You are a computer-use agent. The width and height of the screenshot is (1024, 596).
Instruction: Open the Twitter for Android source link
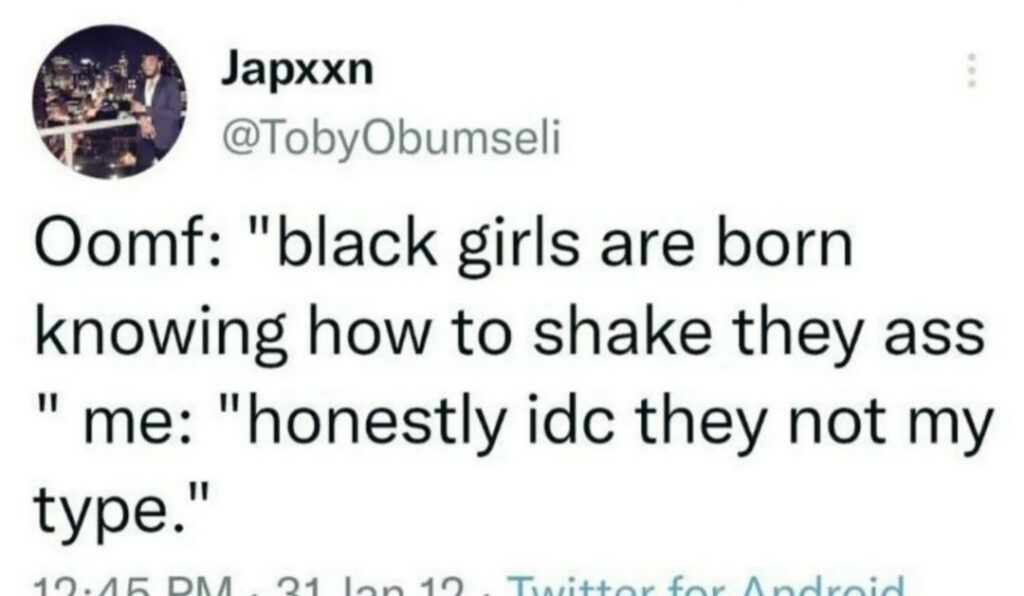(707, 584)
